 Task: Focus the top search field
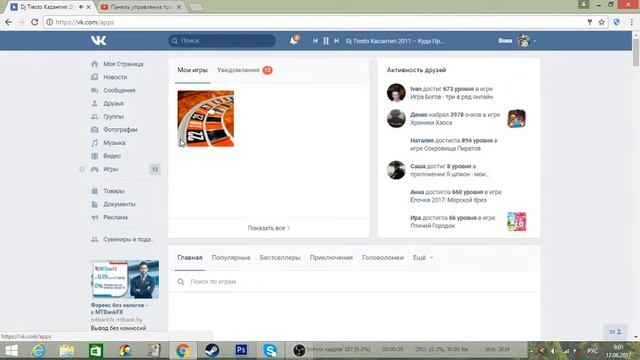tap(222, 40)
